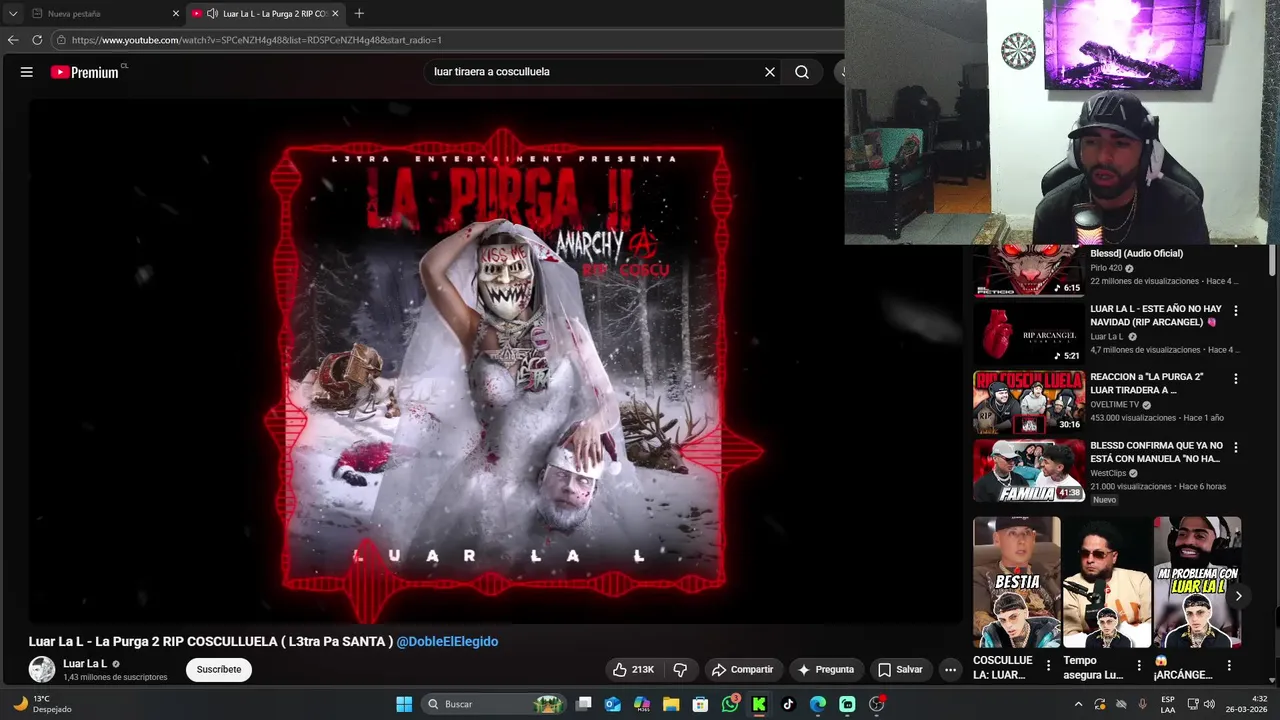The height and width of the screenshot is (720, 1280).
Task: Close the Luar La L YouTube tab
Action: pyautogui.click(x=335, y=14)
